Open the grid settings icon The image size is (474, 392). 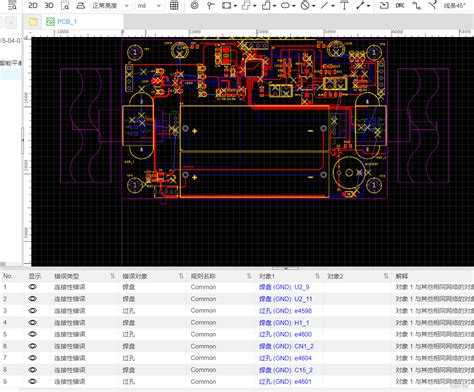click(174, 5)
